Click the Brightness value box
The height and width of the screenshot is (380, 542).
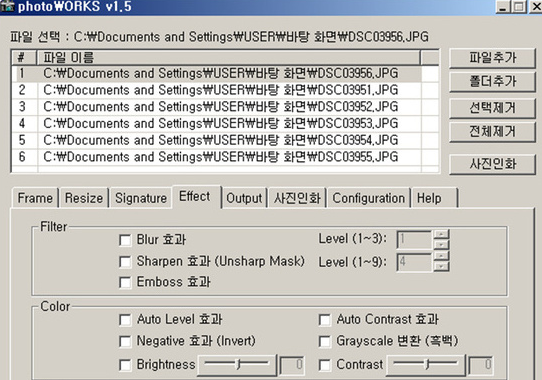292,365
